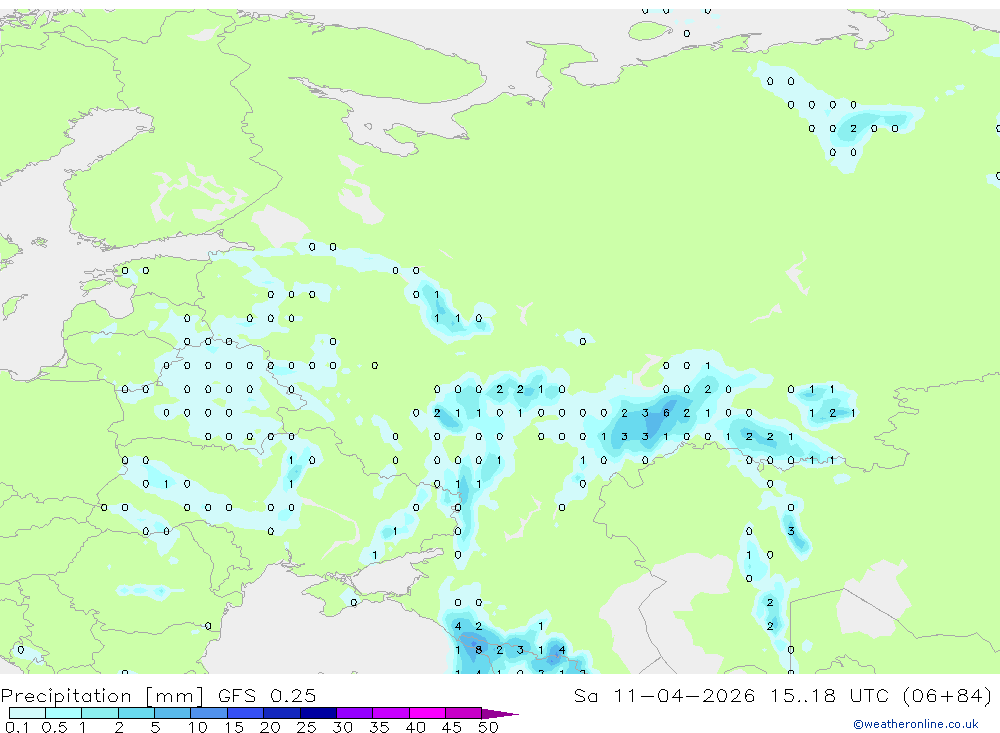Click the legend label 45
The height and width of the screenshot is (733, 1000).
pyautogui.click(x=452, y=727)
